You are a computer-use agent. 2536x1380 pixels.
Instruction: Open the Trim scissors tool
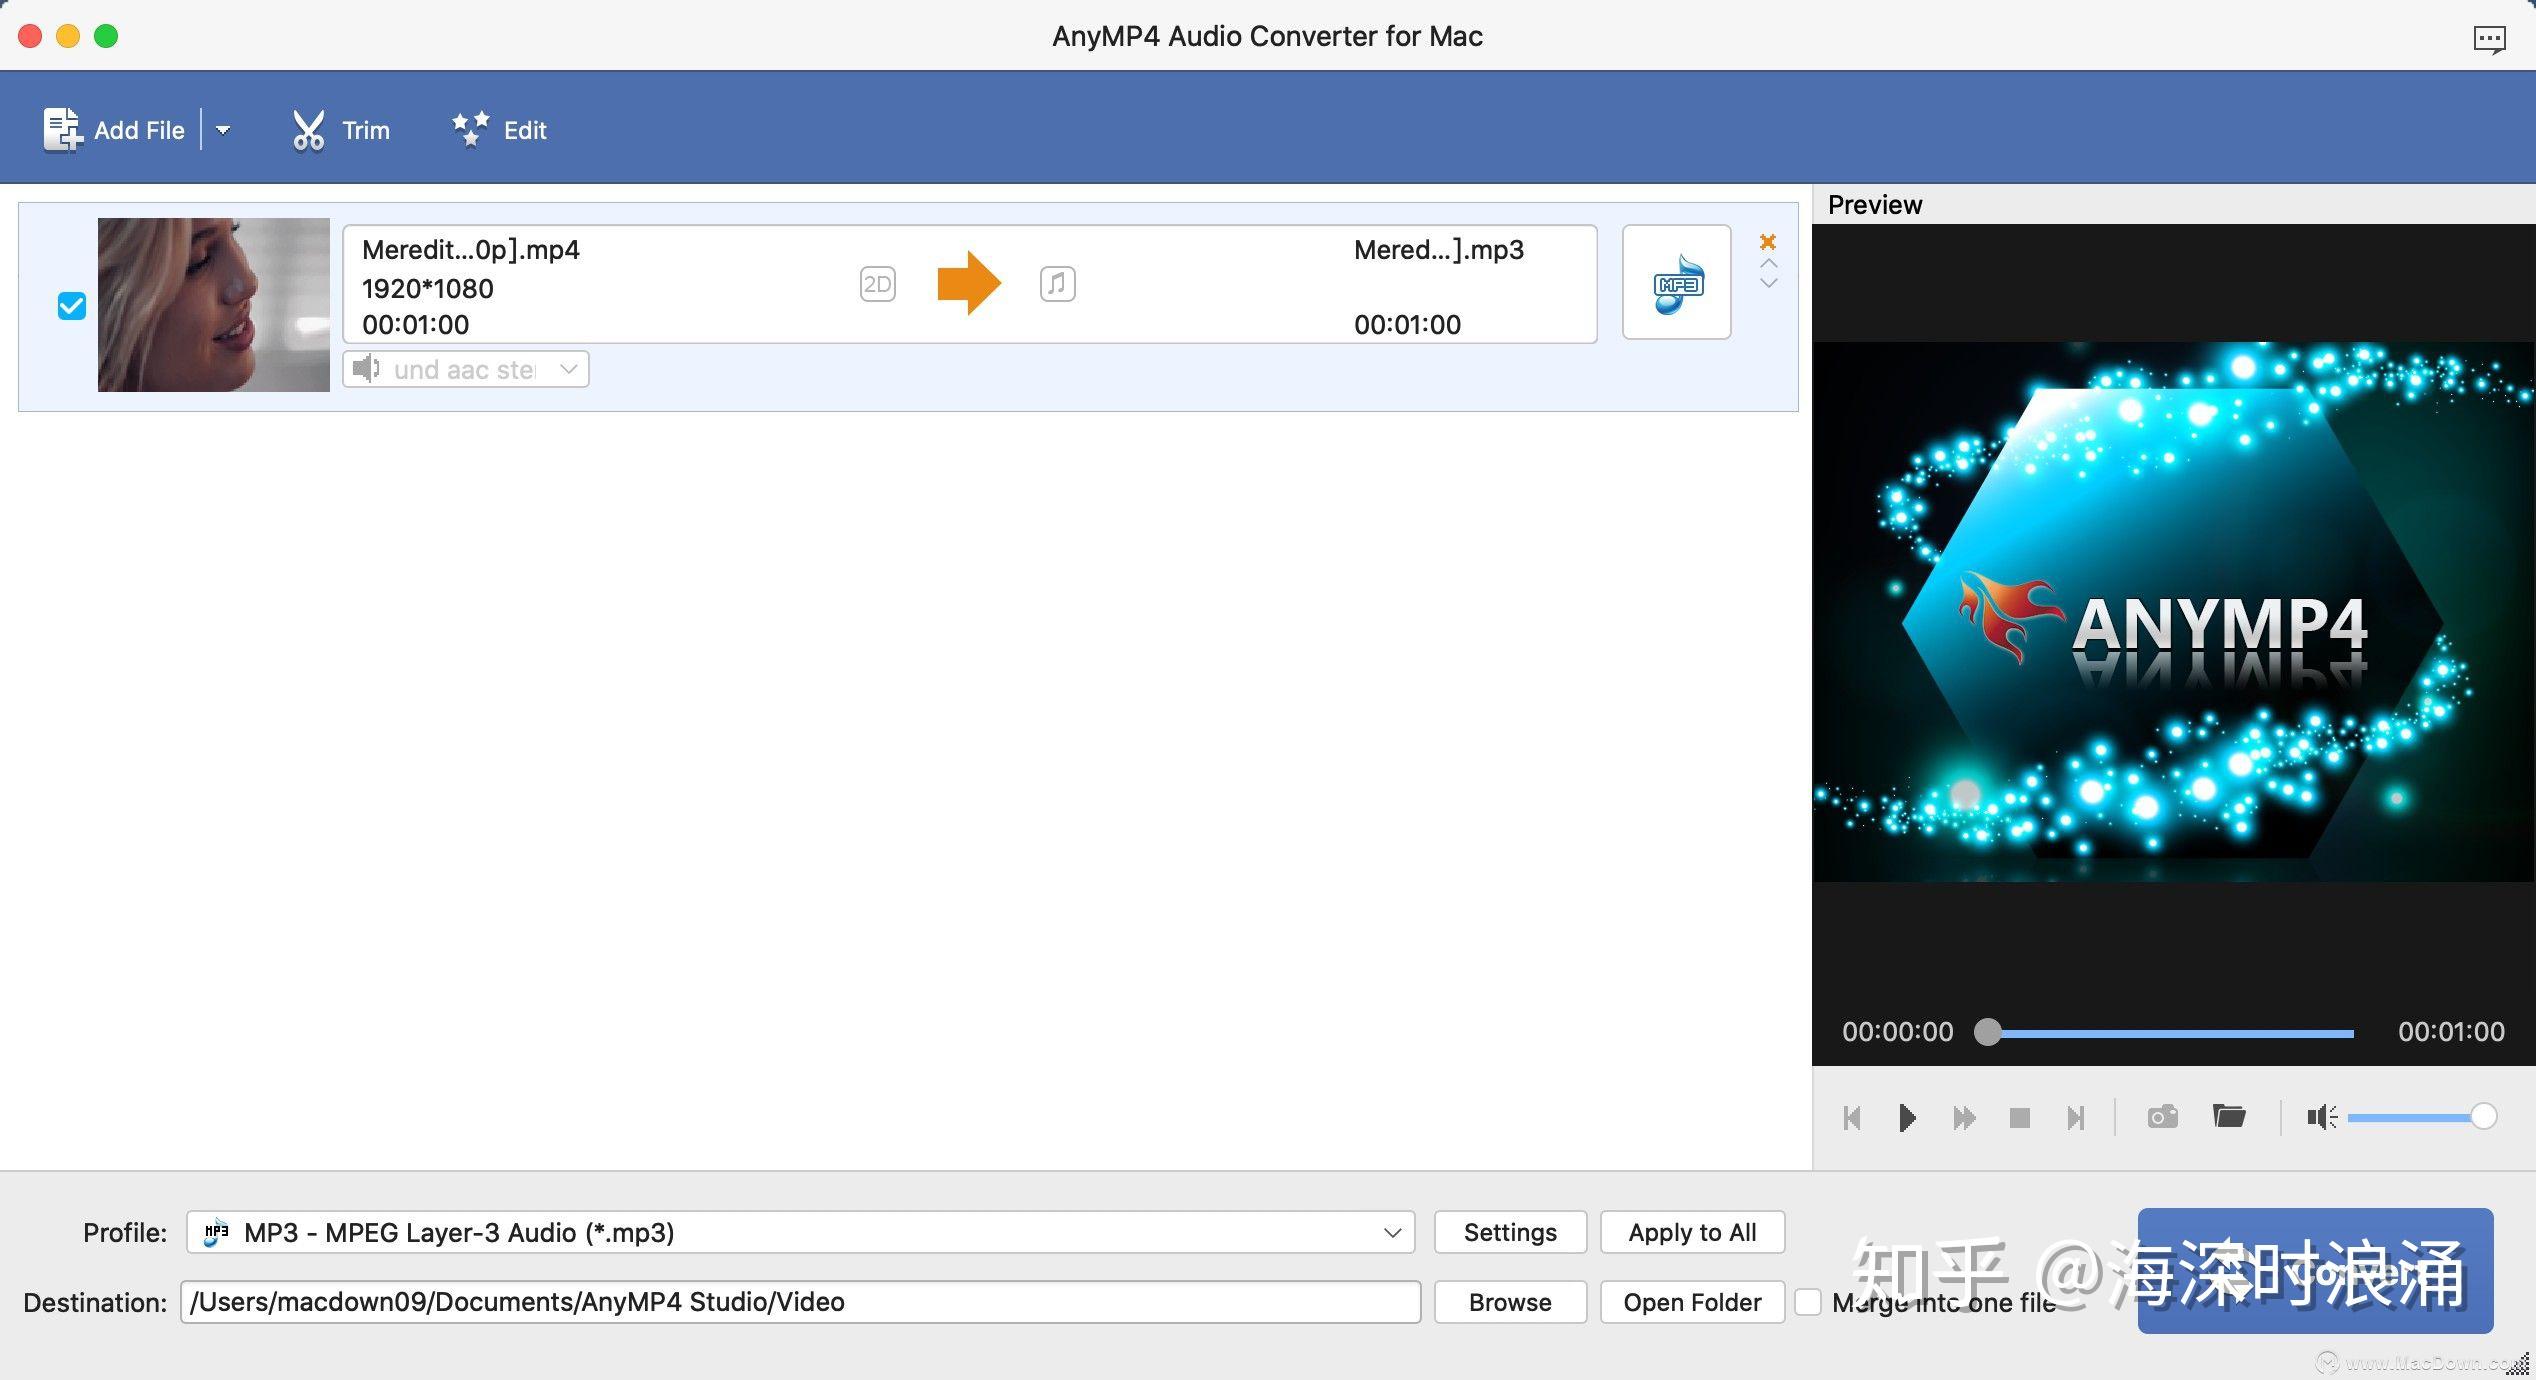tap(308, 130)
